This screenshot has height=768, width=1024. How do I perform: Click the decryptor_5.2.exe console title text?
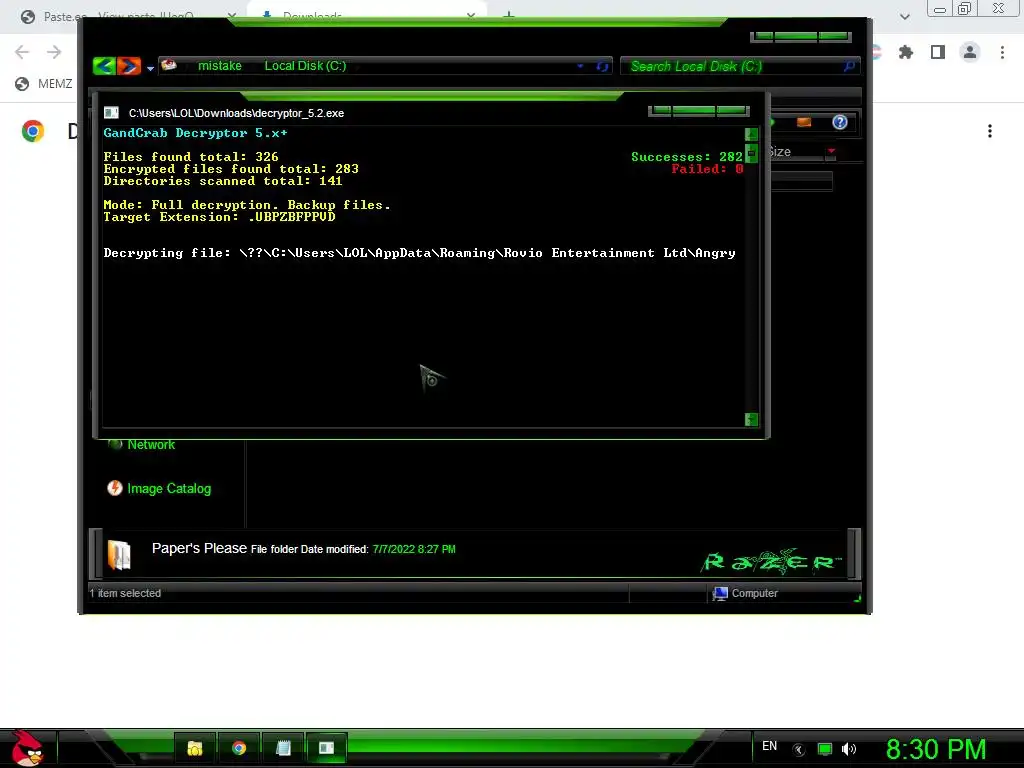pos(236,113)
